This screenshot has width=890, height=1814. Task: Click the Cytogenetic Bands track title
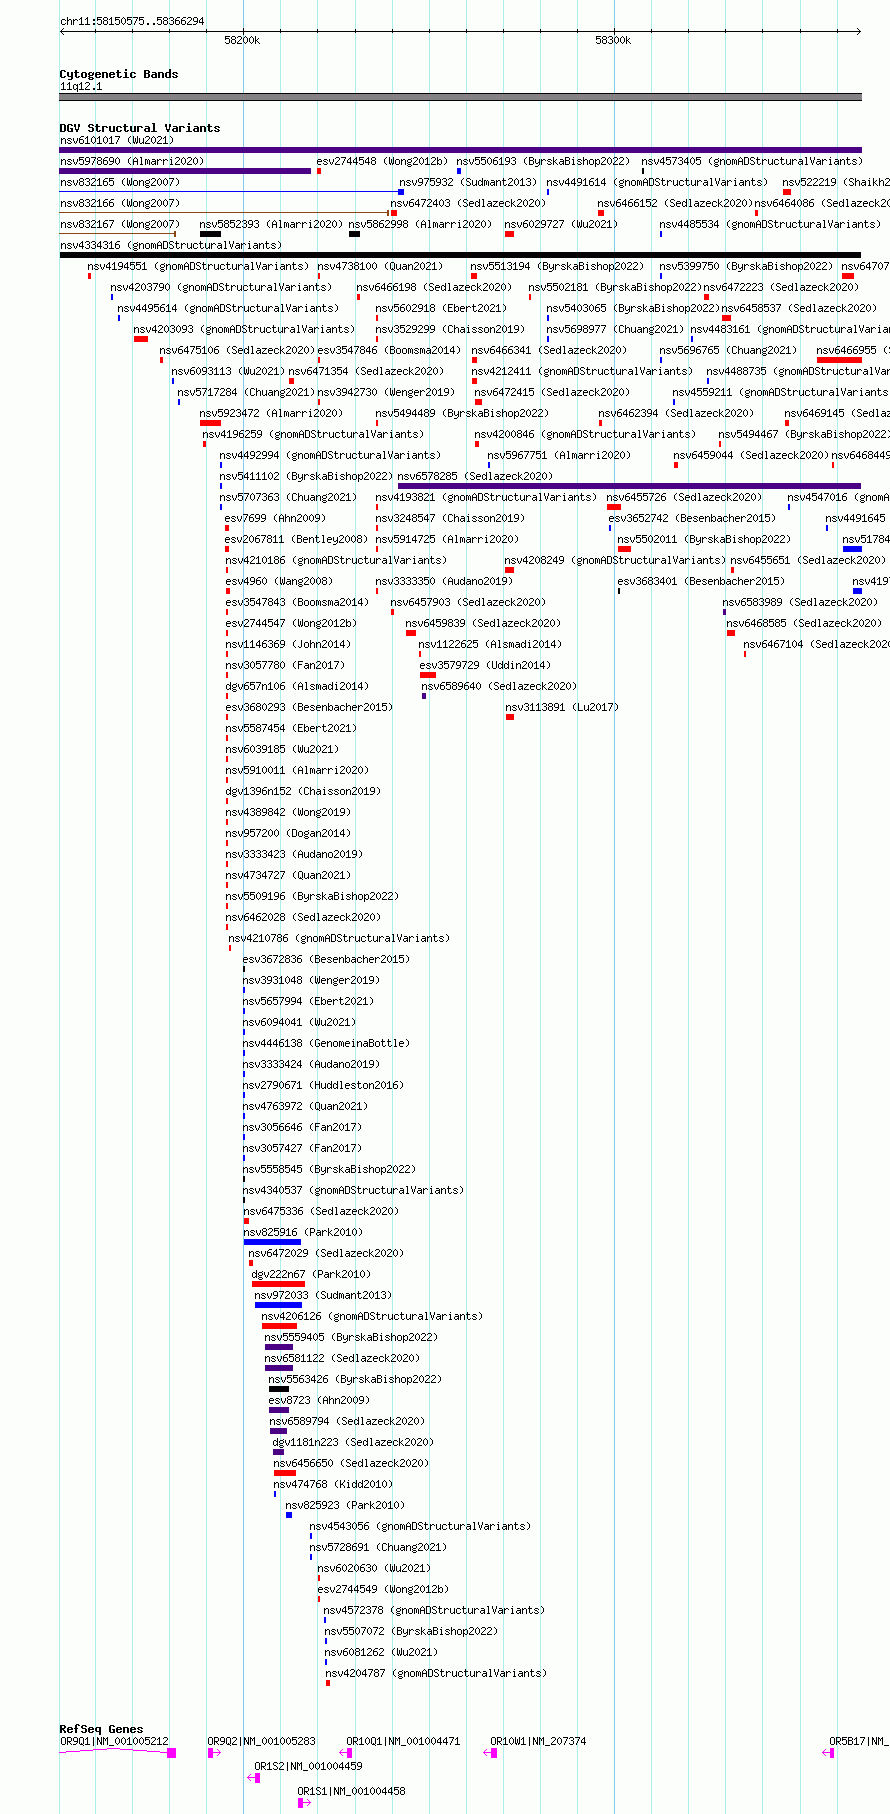tap(119, 74)
